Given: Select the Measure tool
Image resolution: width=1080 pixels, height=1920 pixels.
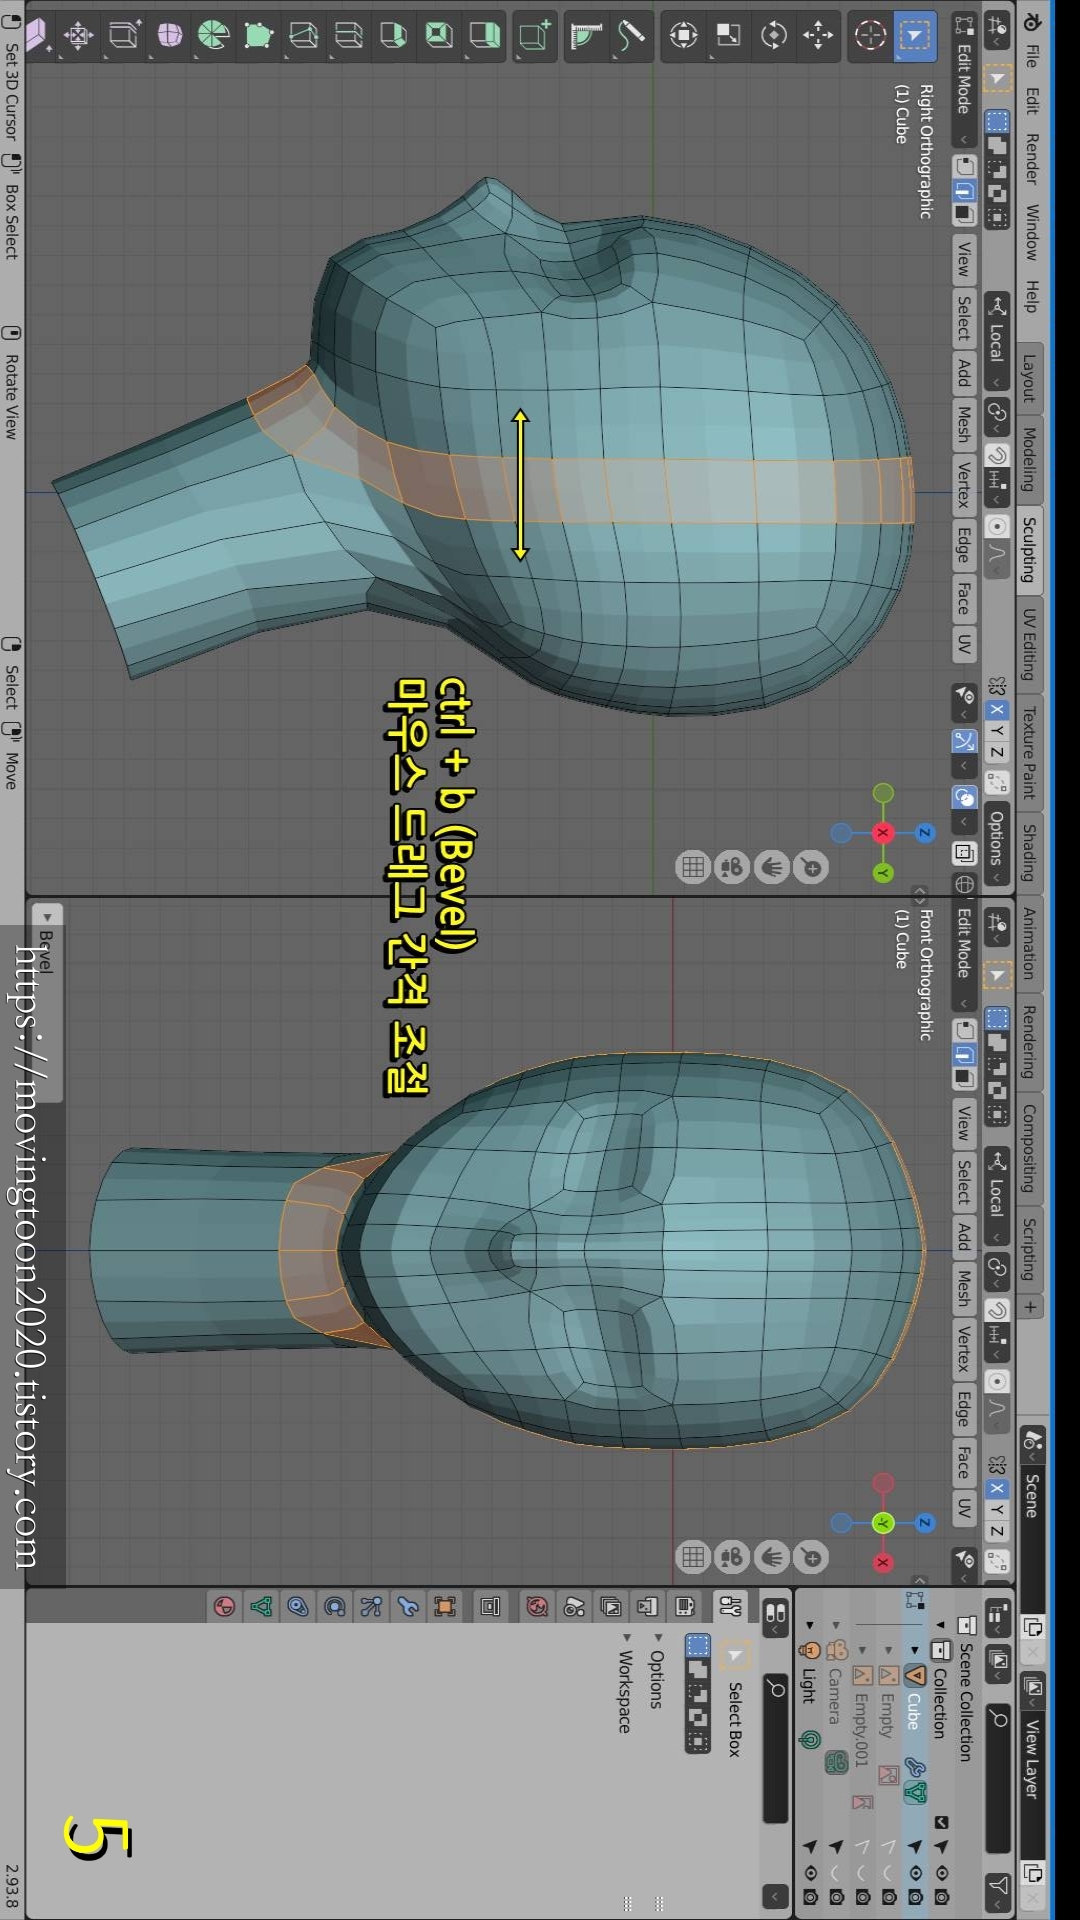Looking at the screenshot, I should pos(586,36).
